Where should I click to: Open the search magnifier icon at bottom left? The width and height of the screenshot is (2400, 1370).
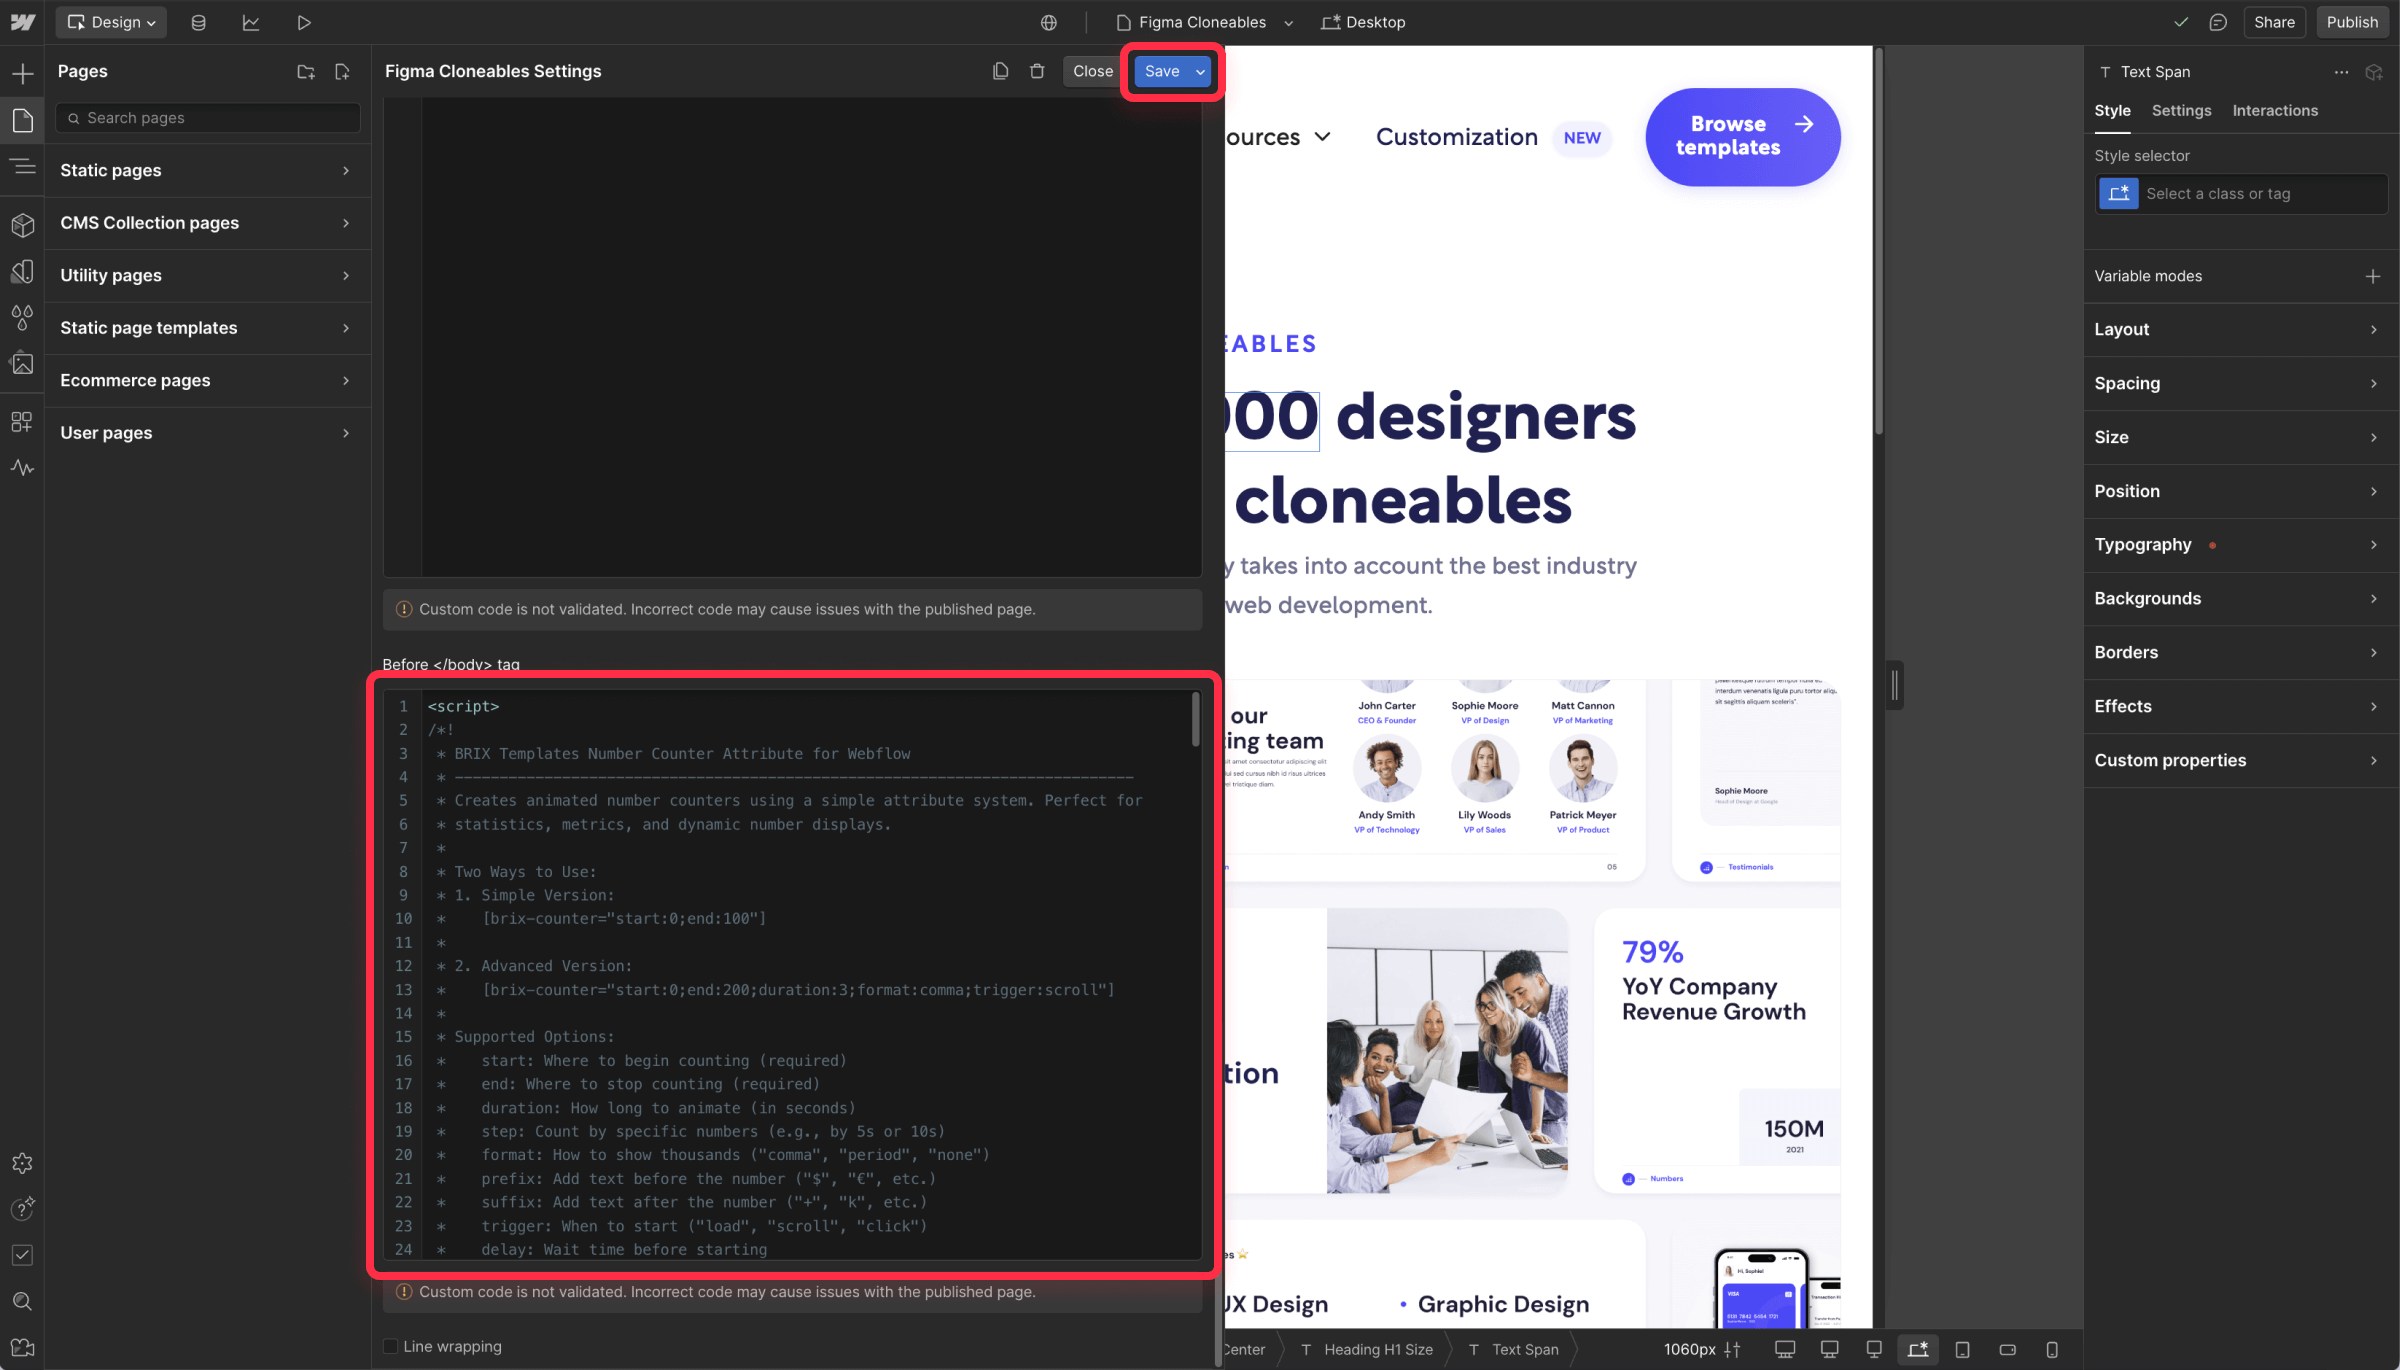(x=22, y=1301)
